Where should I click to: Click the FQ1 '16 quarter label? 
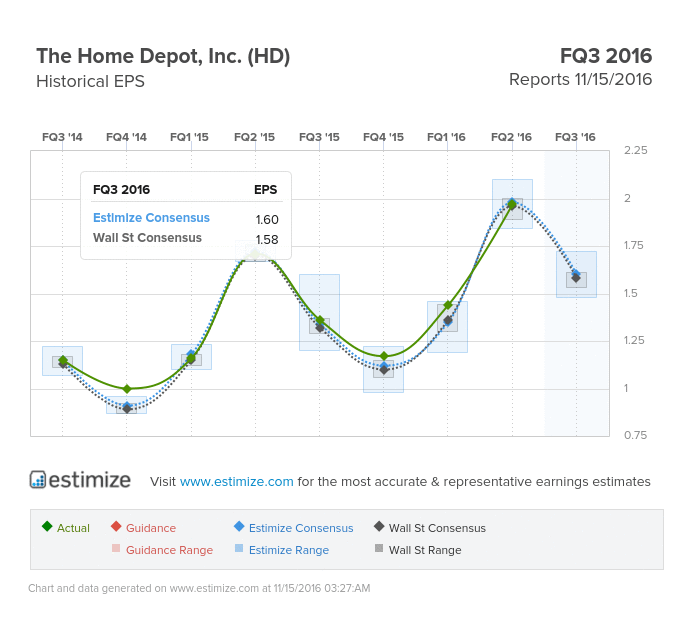point(446,137)
